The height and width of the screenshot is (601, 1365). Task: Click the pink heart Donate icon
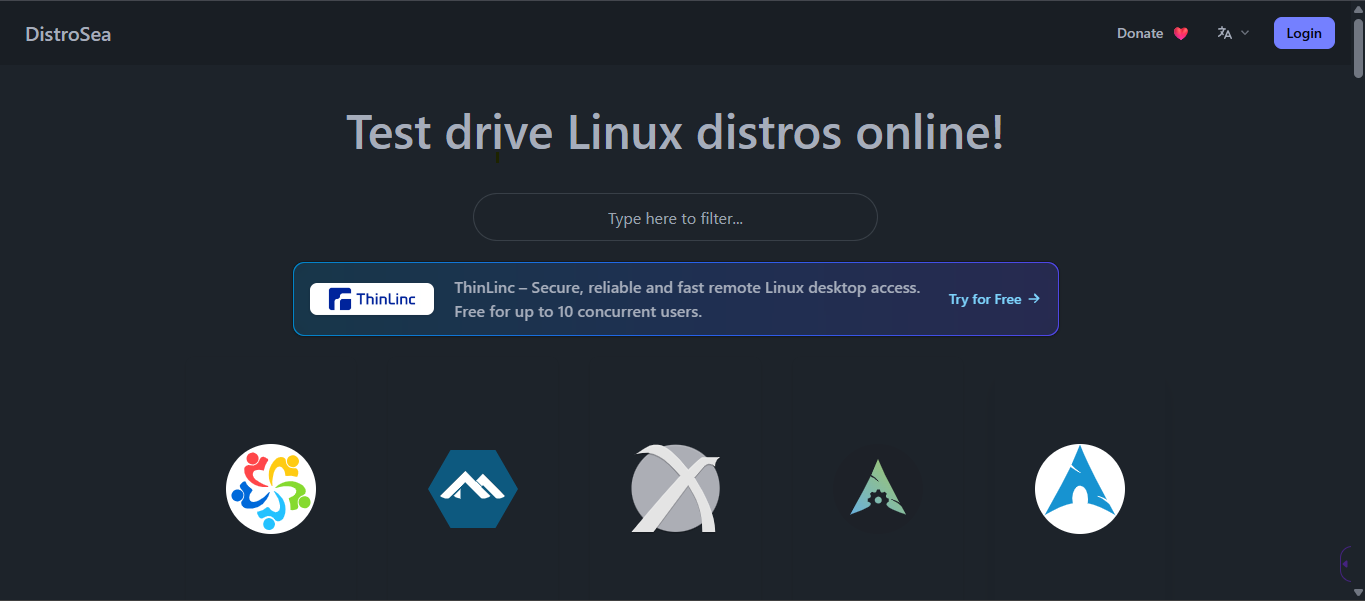tap(1181, 33)
